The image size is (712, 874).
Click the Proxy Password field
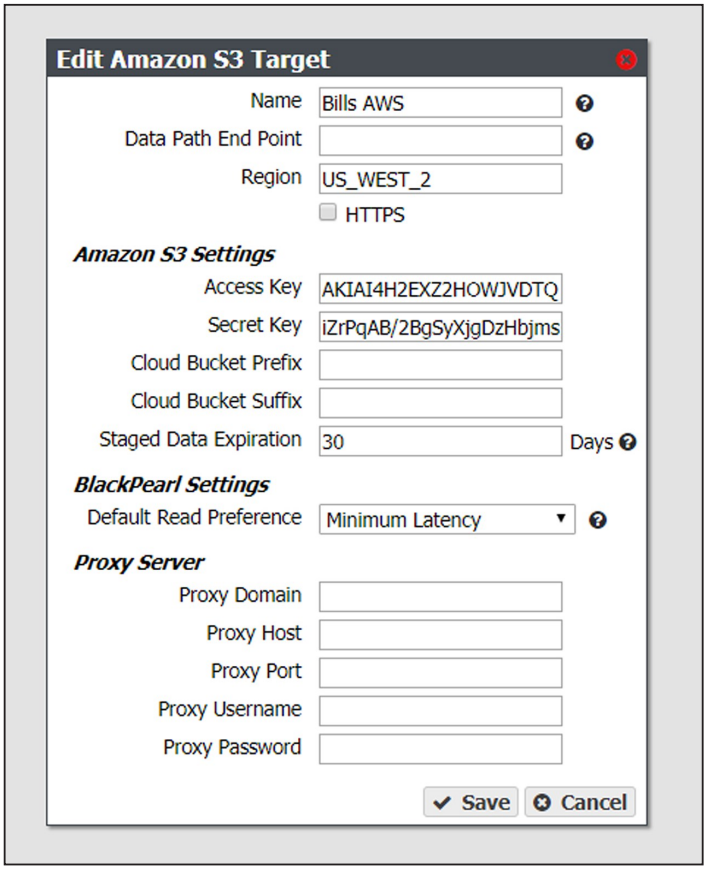[440, 749]
